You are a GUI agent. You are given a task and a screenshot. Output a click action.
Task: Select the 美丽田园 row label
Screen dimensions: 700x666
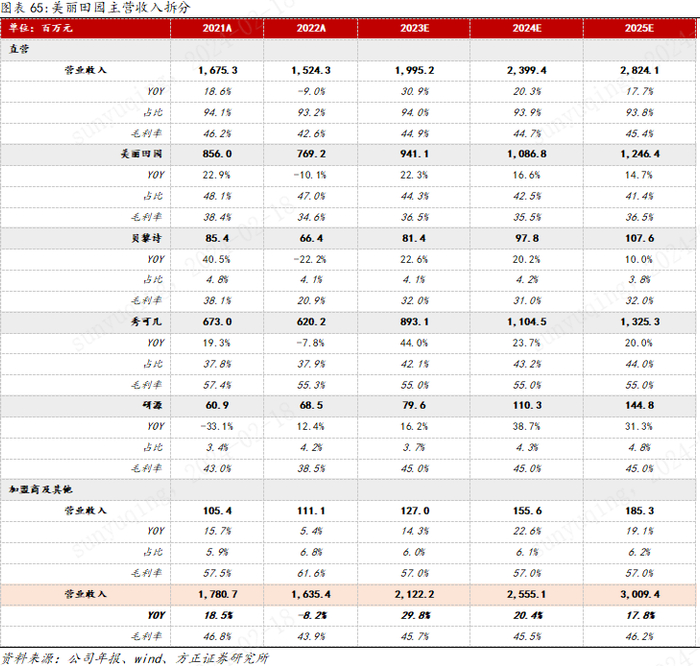coord(141,154)
